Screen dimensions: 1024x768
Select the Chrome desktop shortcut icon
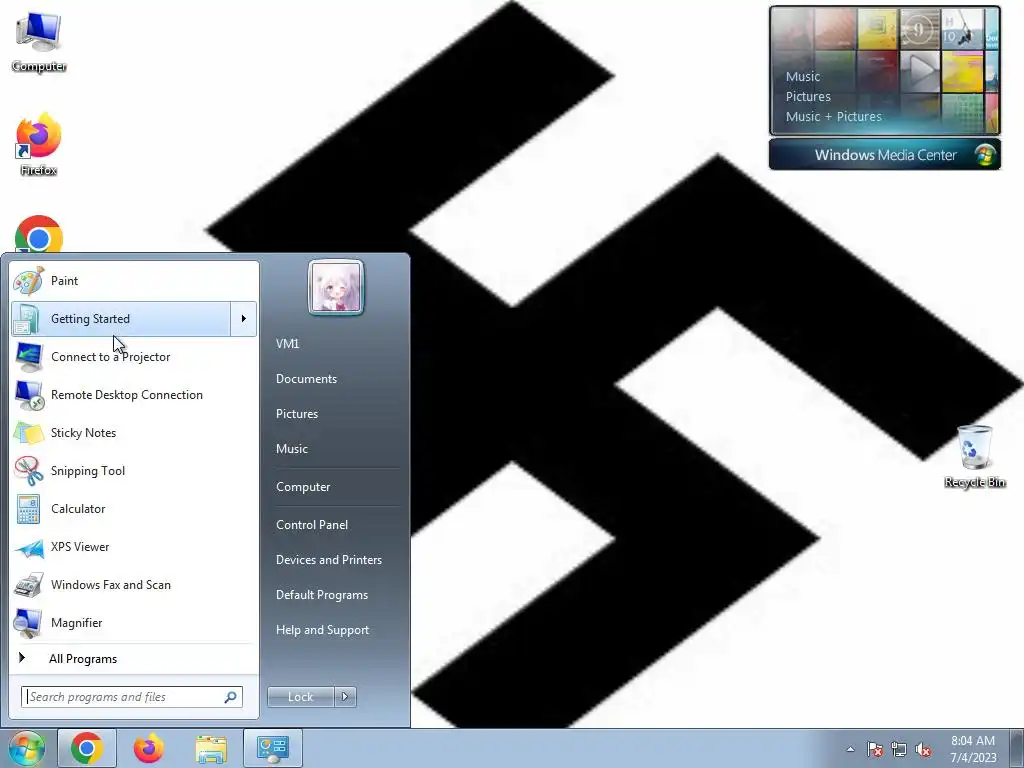[x=39, y=234]
